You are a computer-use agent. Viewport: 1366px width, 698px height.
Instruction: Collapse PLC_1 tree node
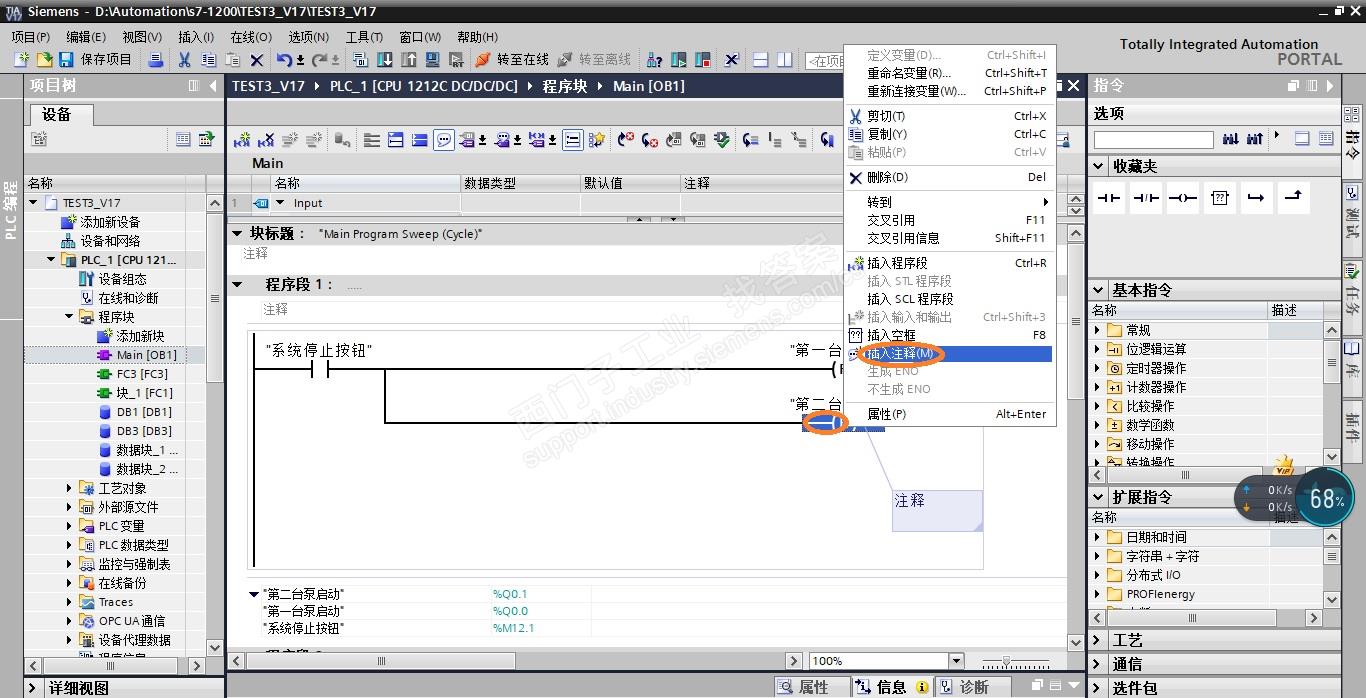pyautogui.click(x=52, y=260)
